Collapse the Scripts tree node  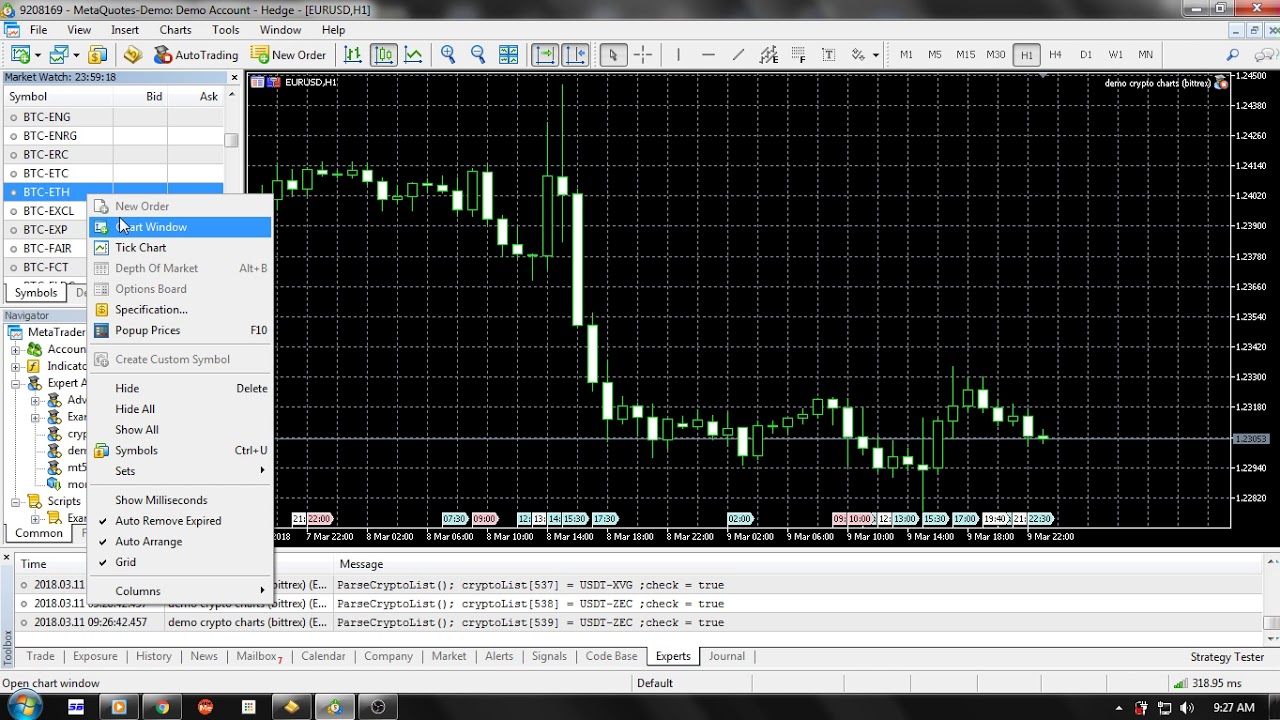click(16, 502)
